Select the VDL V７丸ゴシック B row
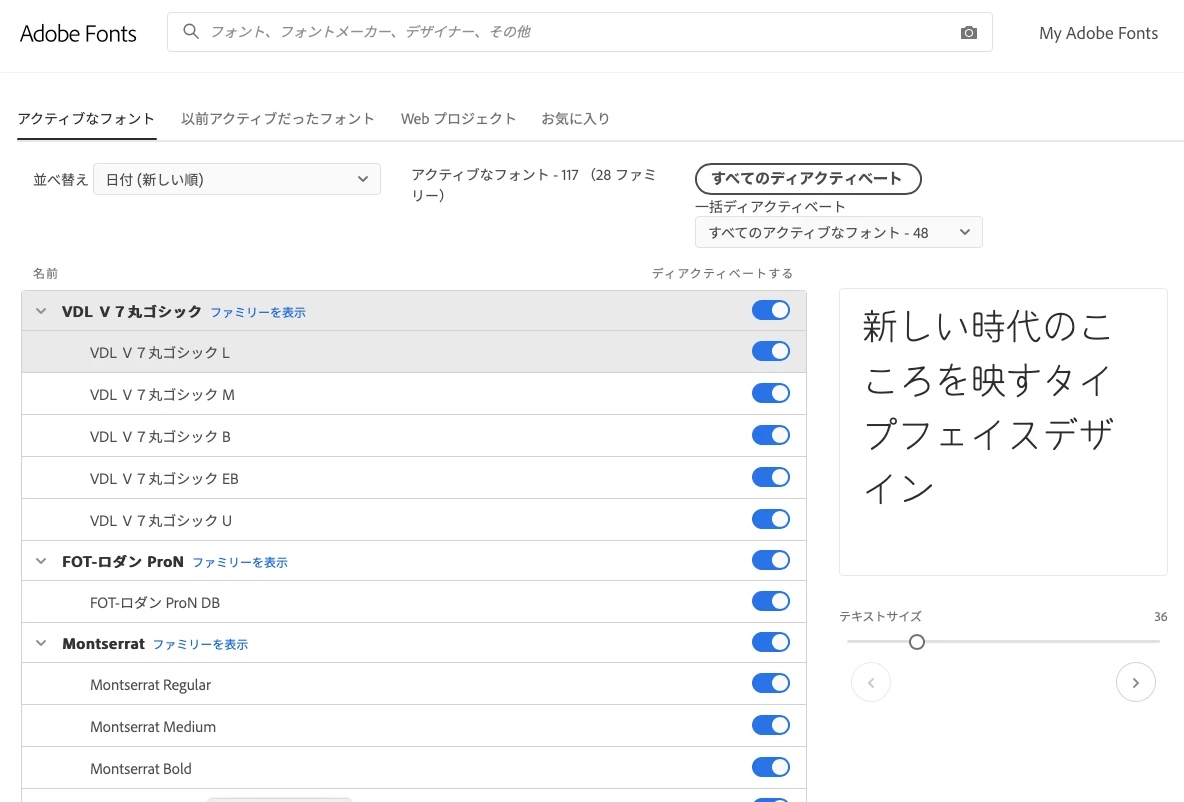Image resolution: width=1184 pixels, height=802 pixels. point(414,436)
